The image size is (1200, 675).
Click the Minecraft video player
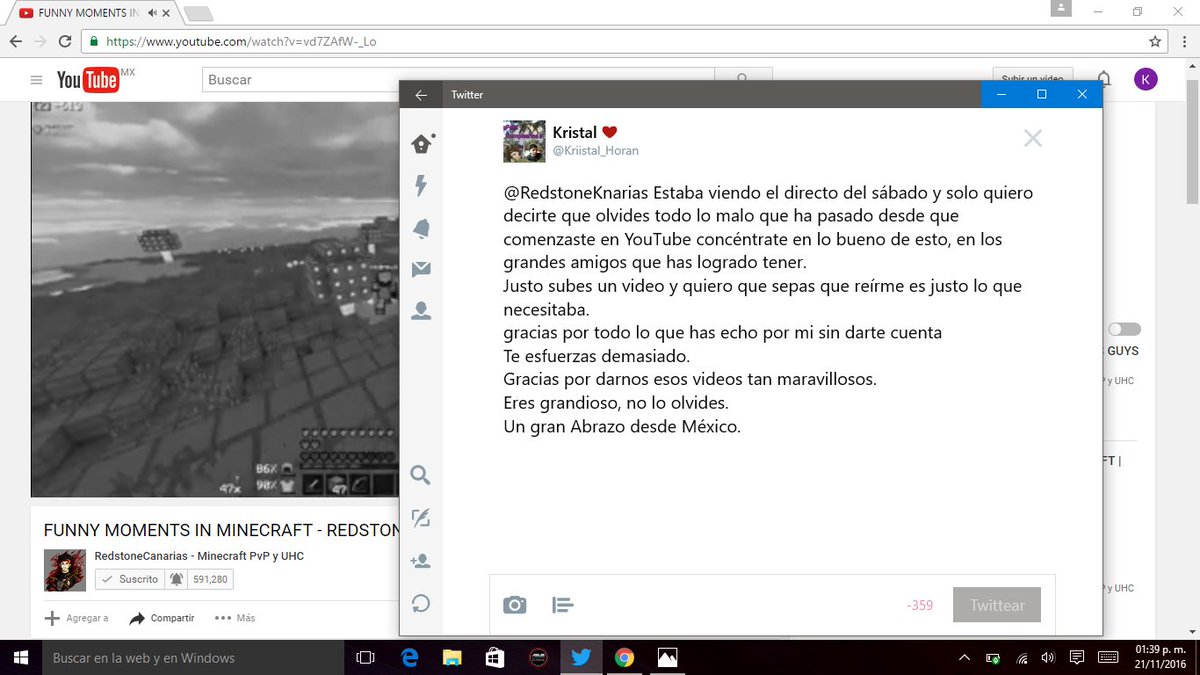click(215, 298)
